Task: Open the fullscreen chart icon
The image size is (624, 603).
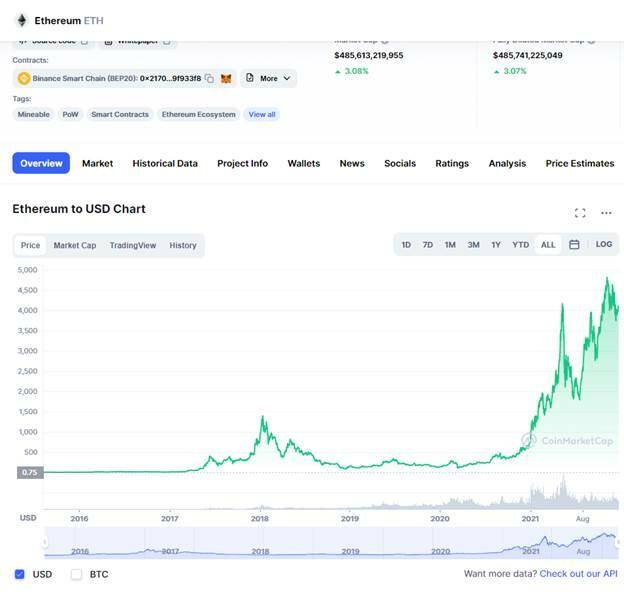Action: pos(580,213)
